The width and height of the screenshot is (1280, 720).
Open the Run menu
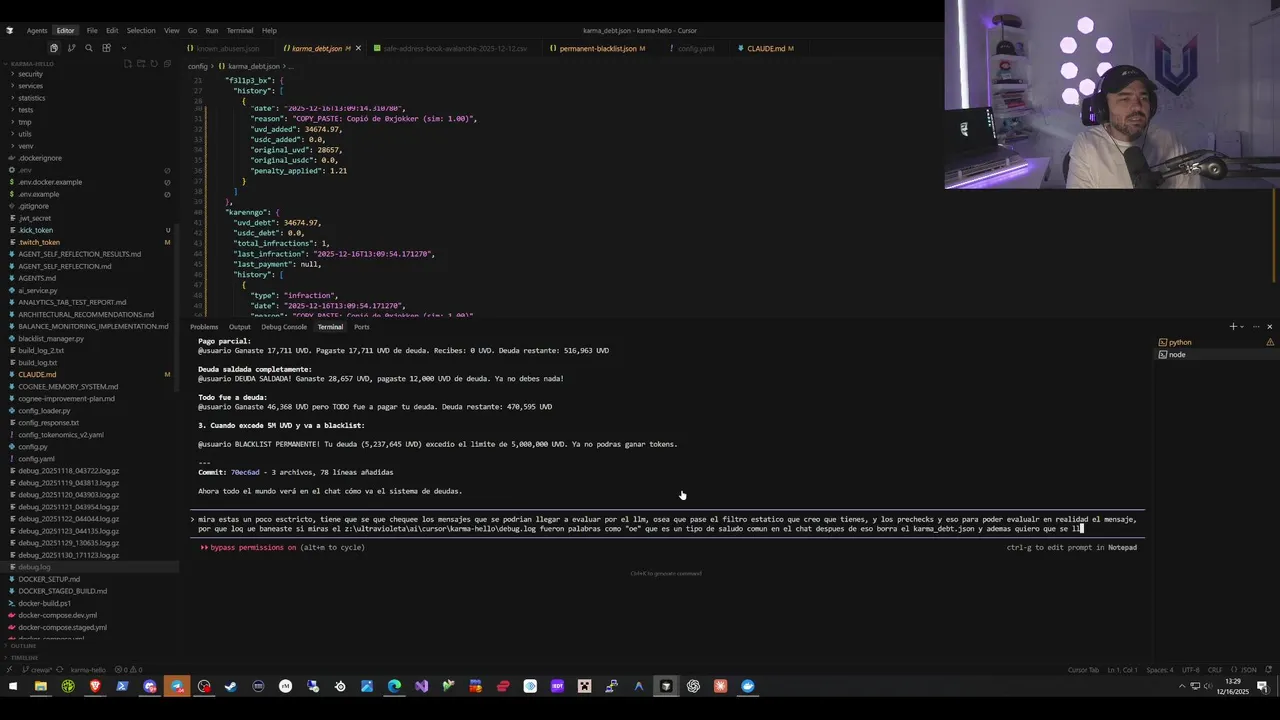click(212, 31)
